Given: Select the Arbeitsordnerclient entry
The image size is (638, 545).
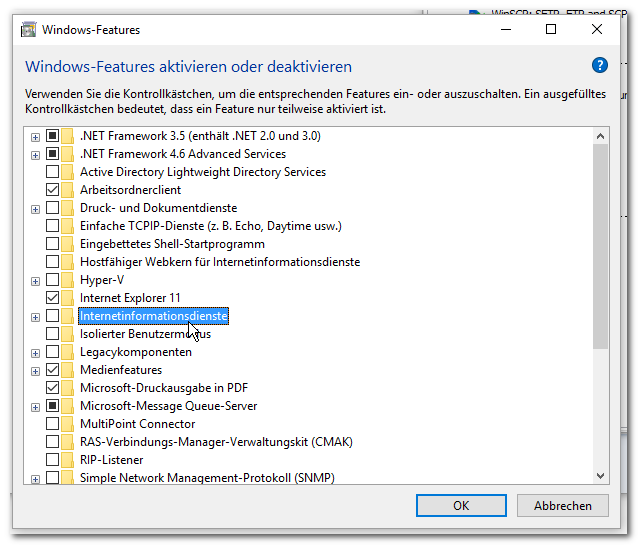Looking at the screenshot, I should 130,190.
